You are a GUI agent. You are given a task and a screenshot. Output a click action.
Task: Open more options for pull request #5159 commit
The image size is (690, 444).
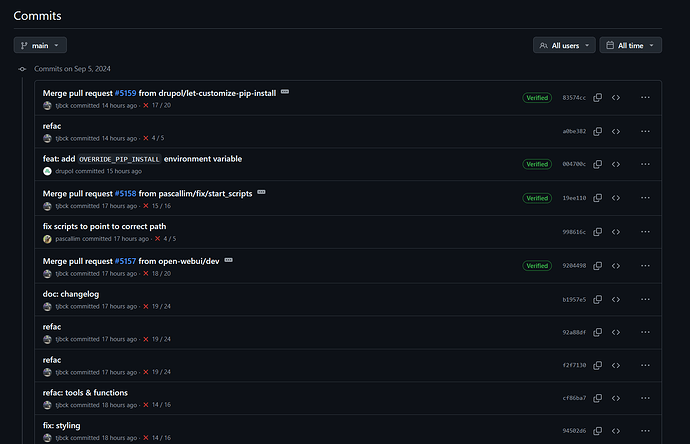[x=645, y=98]
